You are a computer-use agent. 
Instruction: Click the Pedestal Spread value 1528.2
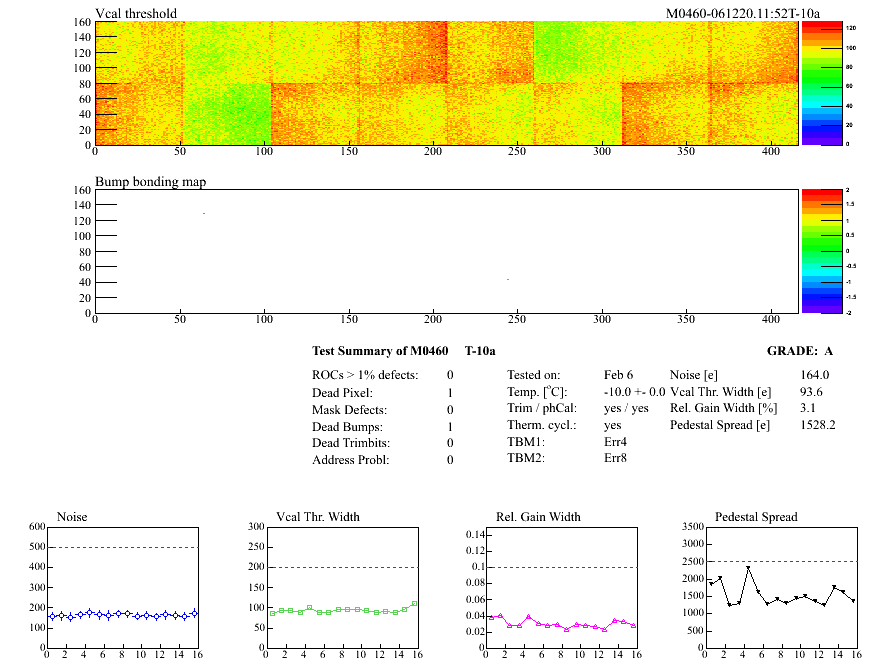click(818, 424)
